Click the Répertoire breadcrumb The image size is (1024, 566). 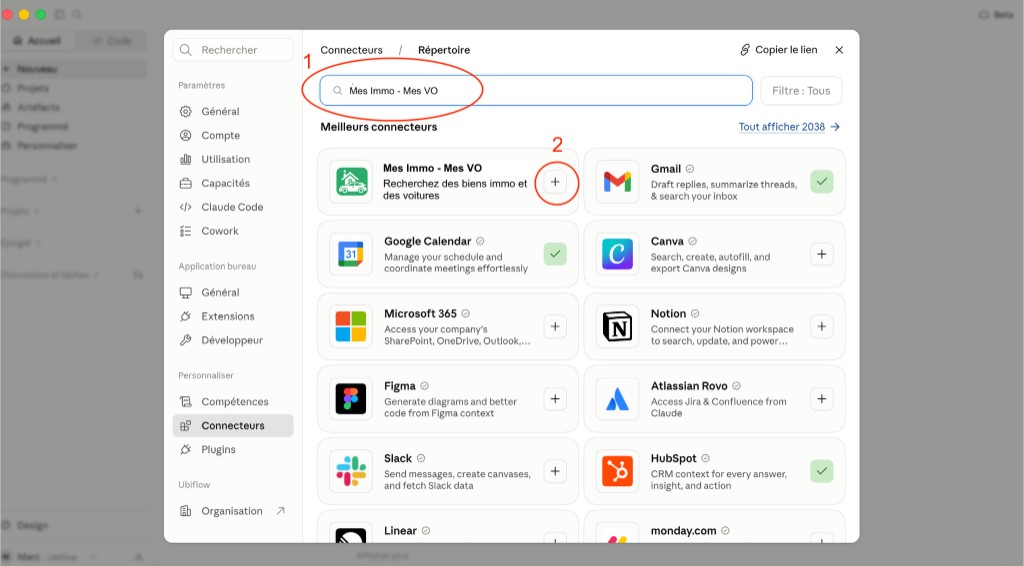444,50
